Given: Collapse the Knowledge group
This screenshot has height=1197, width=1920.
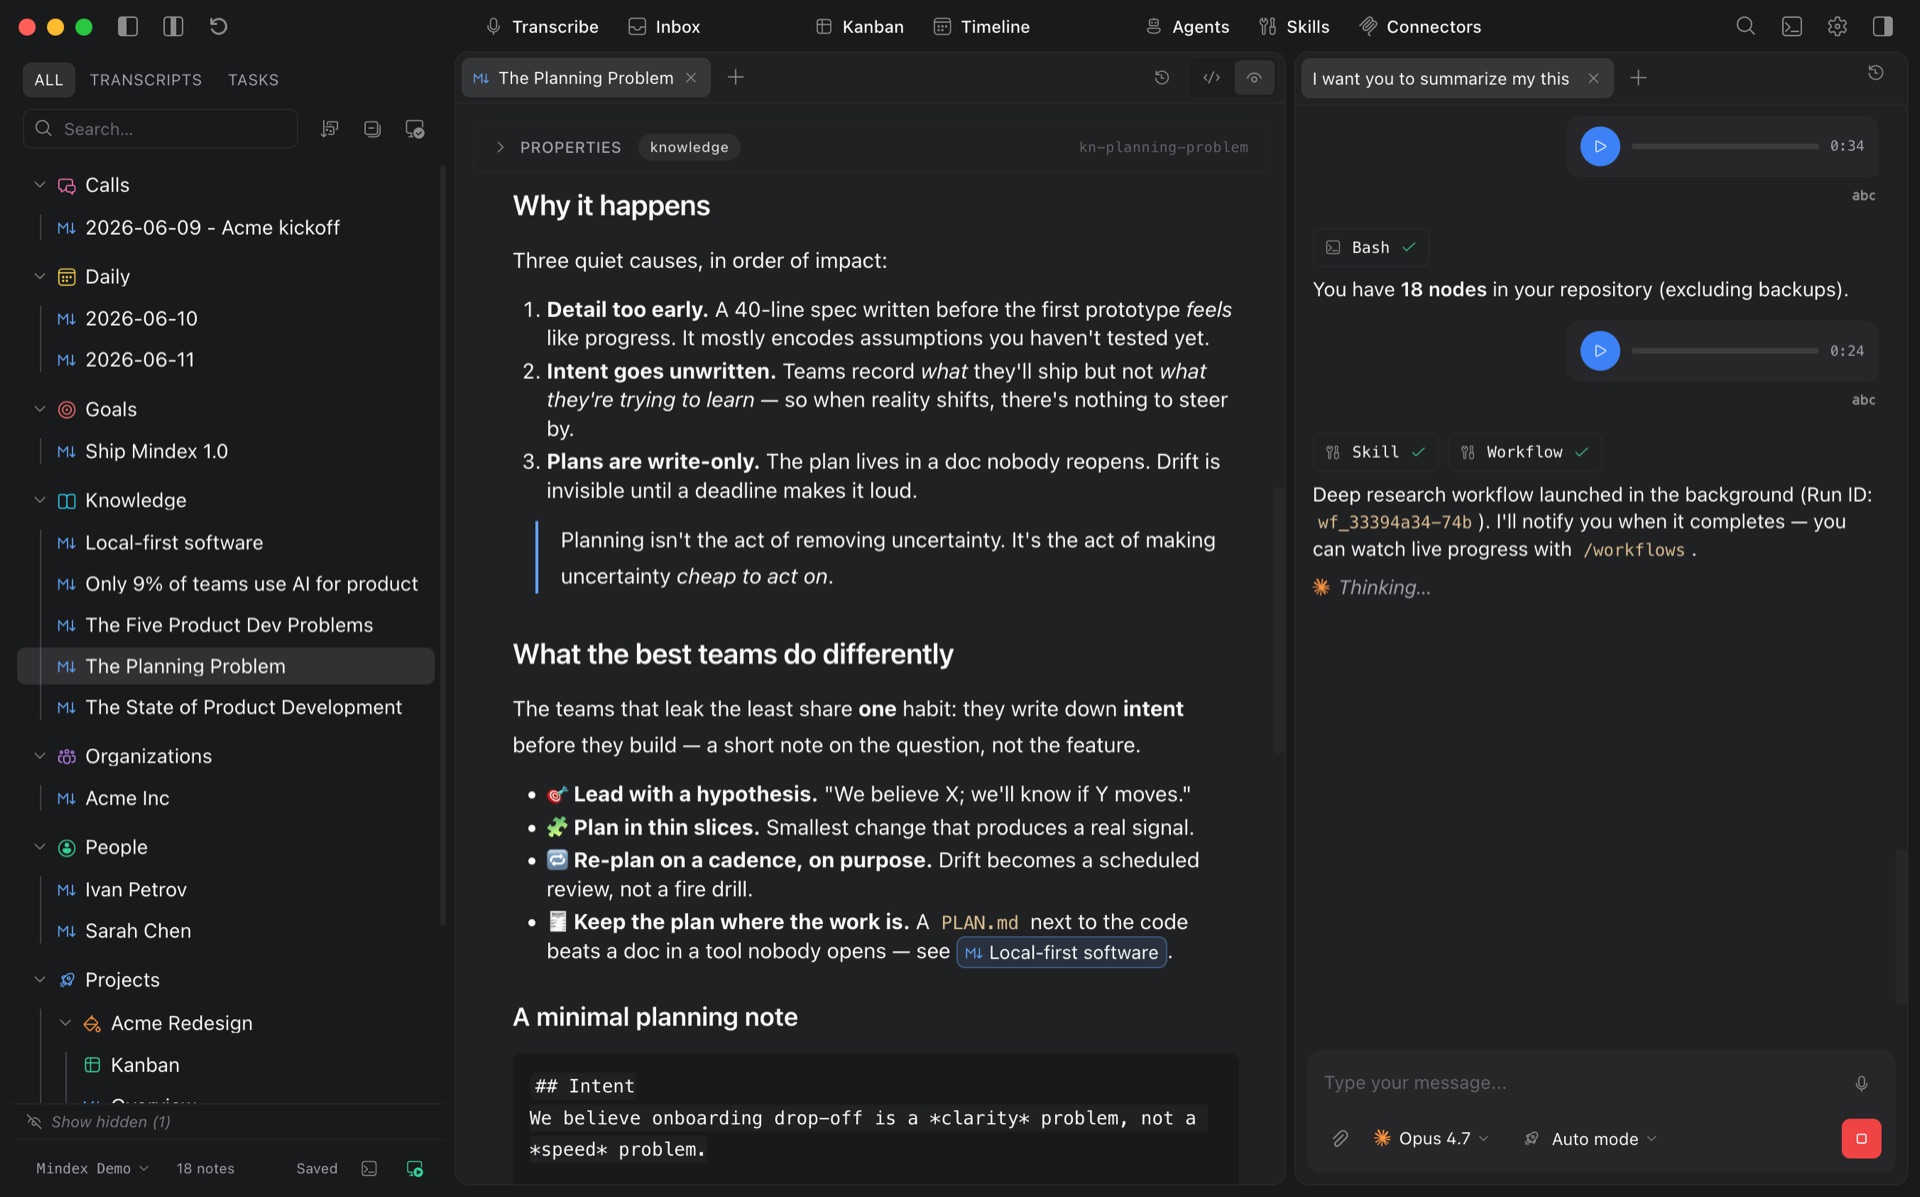Looking at the screenshot, I should pyautogui.click(x=40, y=500).
